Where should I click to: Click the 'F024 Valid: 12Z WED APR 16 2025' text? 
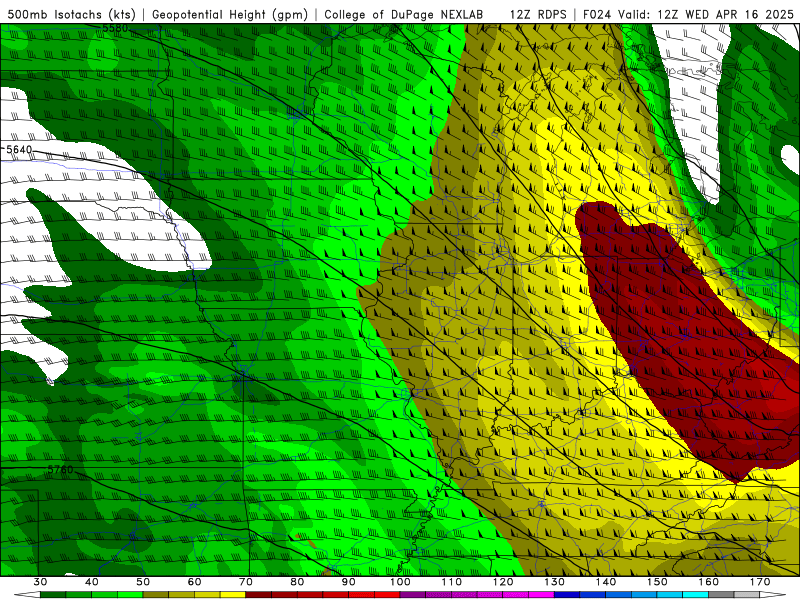[x=688, y=14]
